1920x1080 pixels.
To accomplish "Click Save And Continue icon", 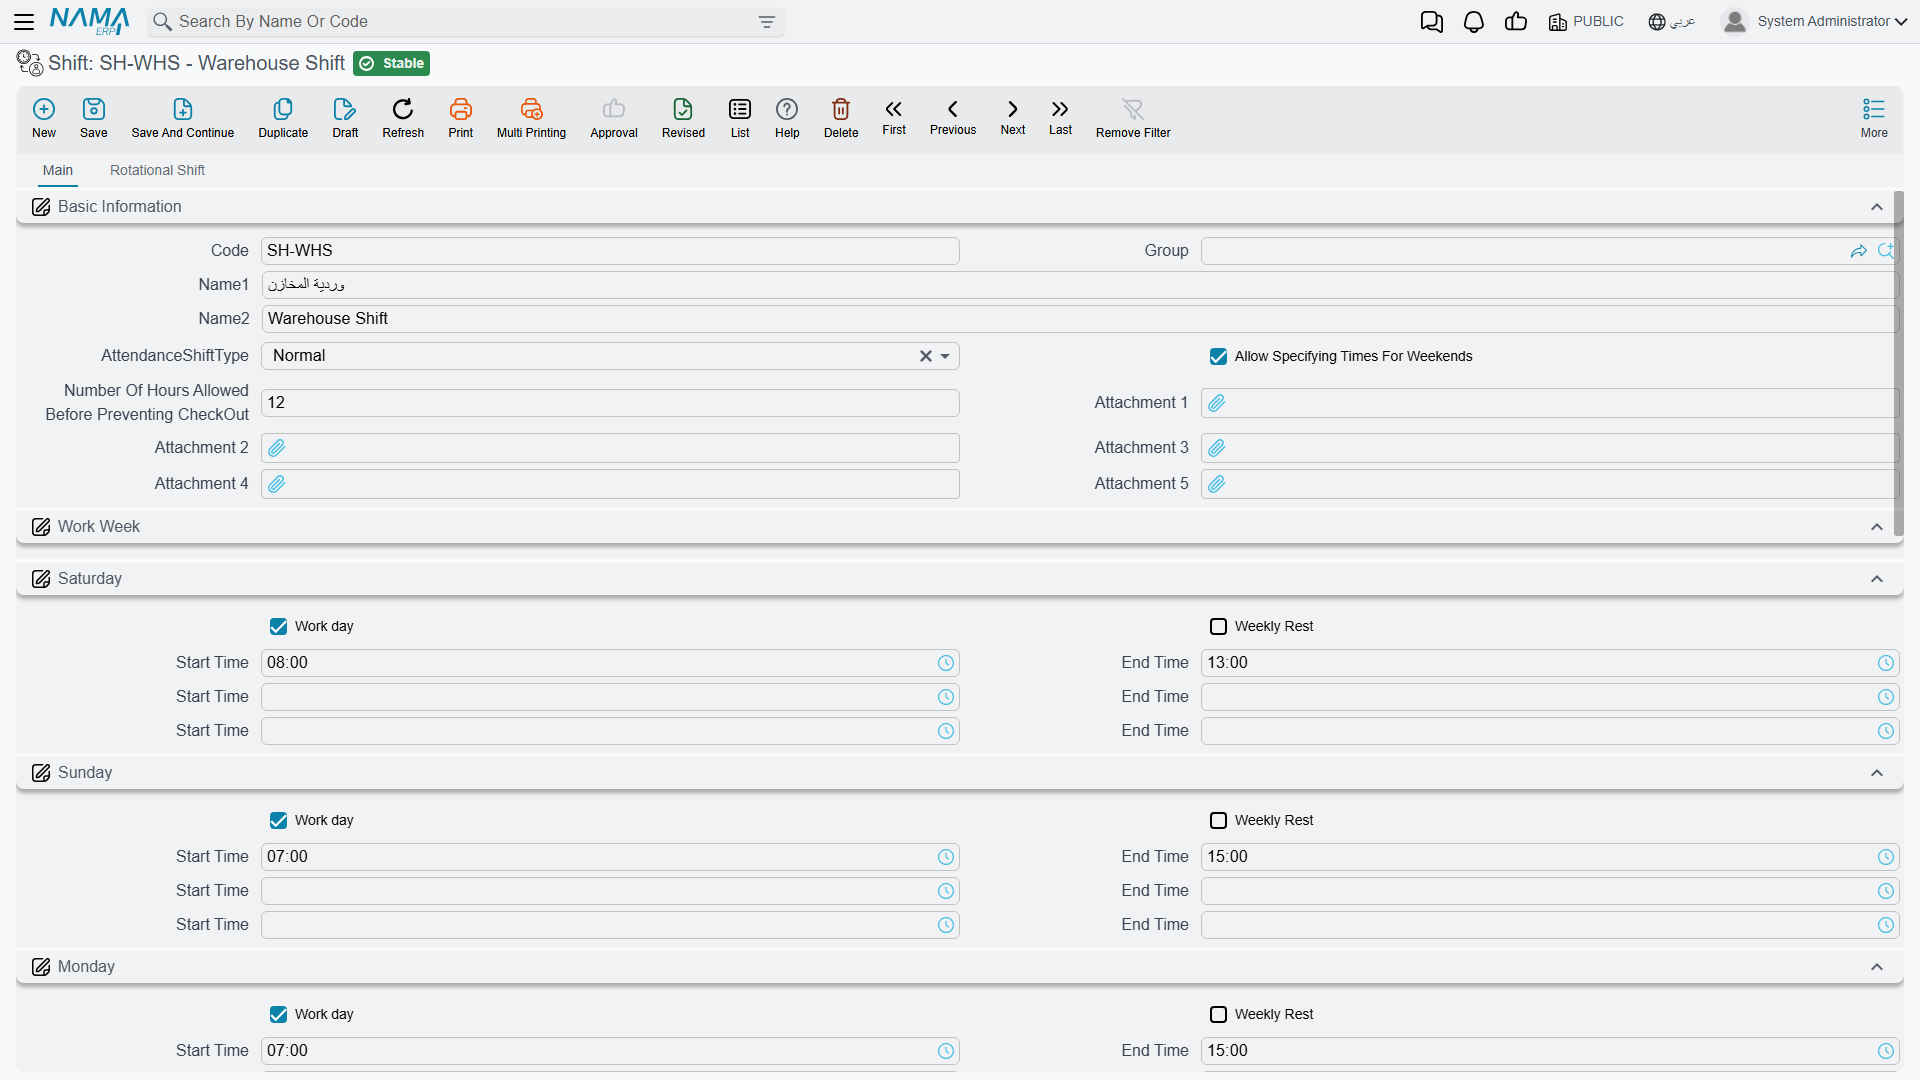I will click(x=183, y=109).
